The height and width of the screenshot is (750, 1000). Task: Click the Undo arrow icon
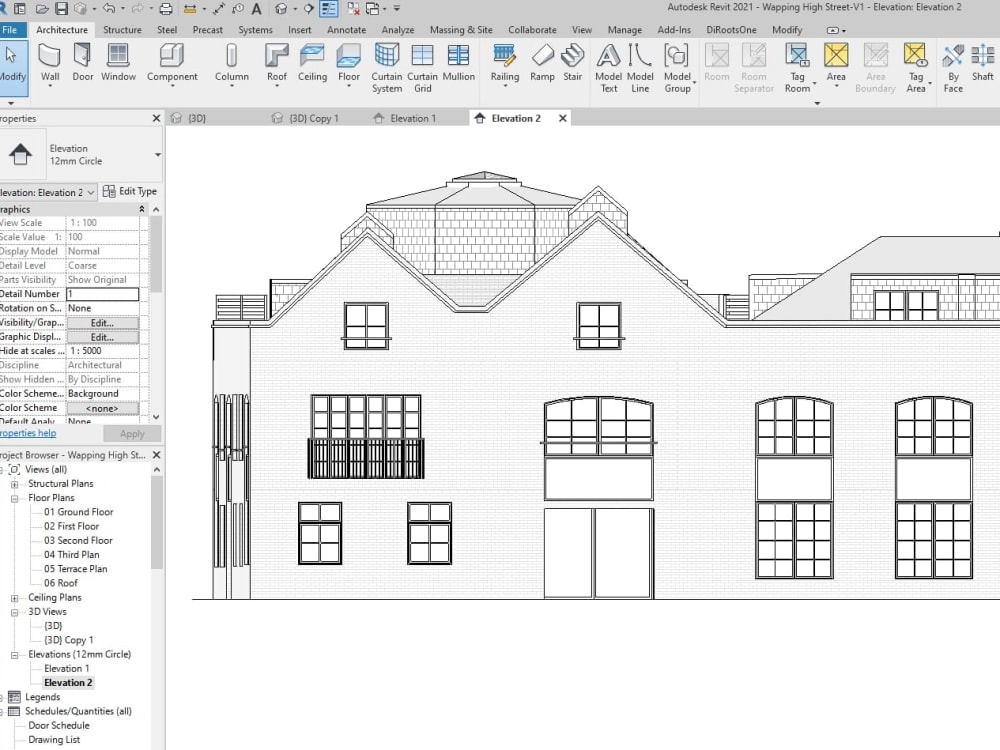tap(109, 9)
